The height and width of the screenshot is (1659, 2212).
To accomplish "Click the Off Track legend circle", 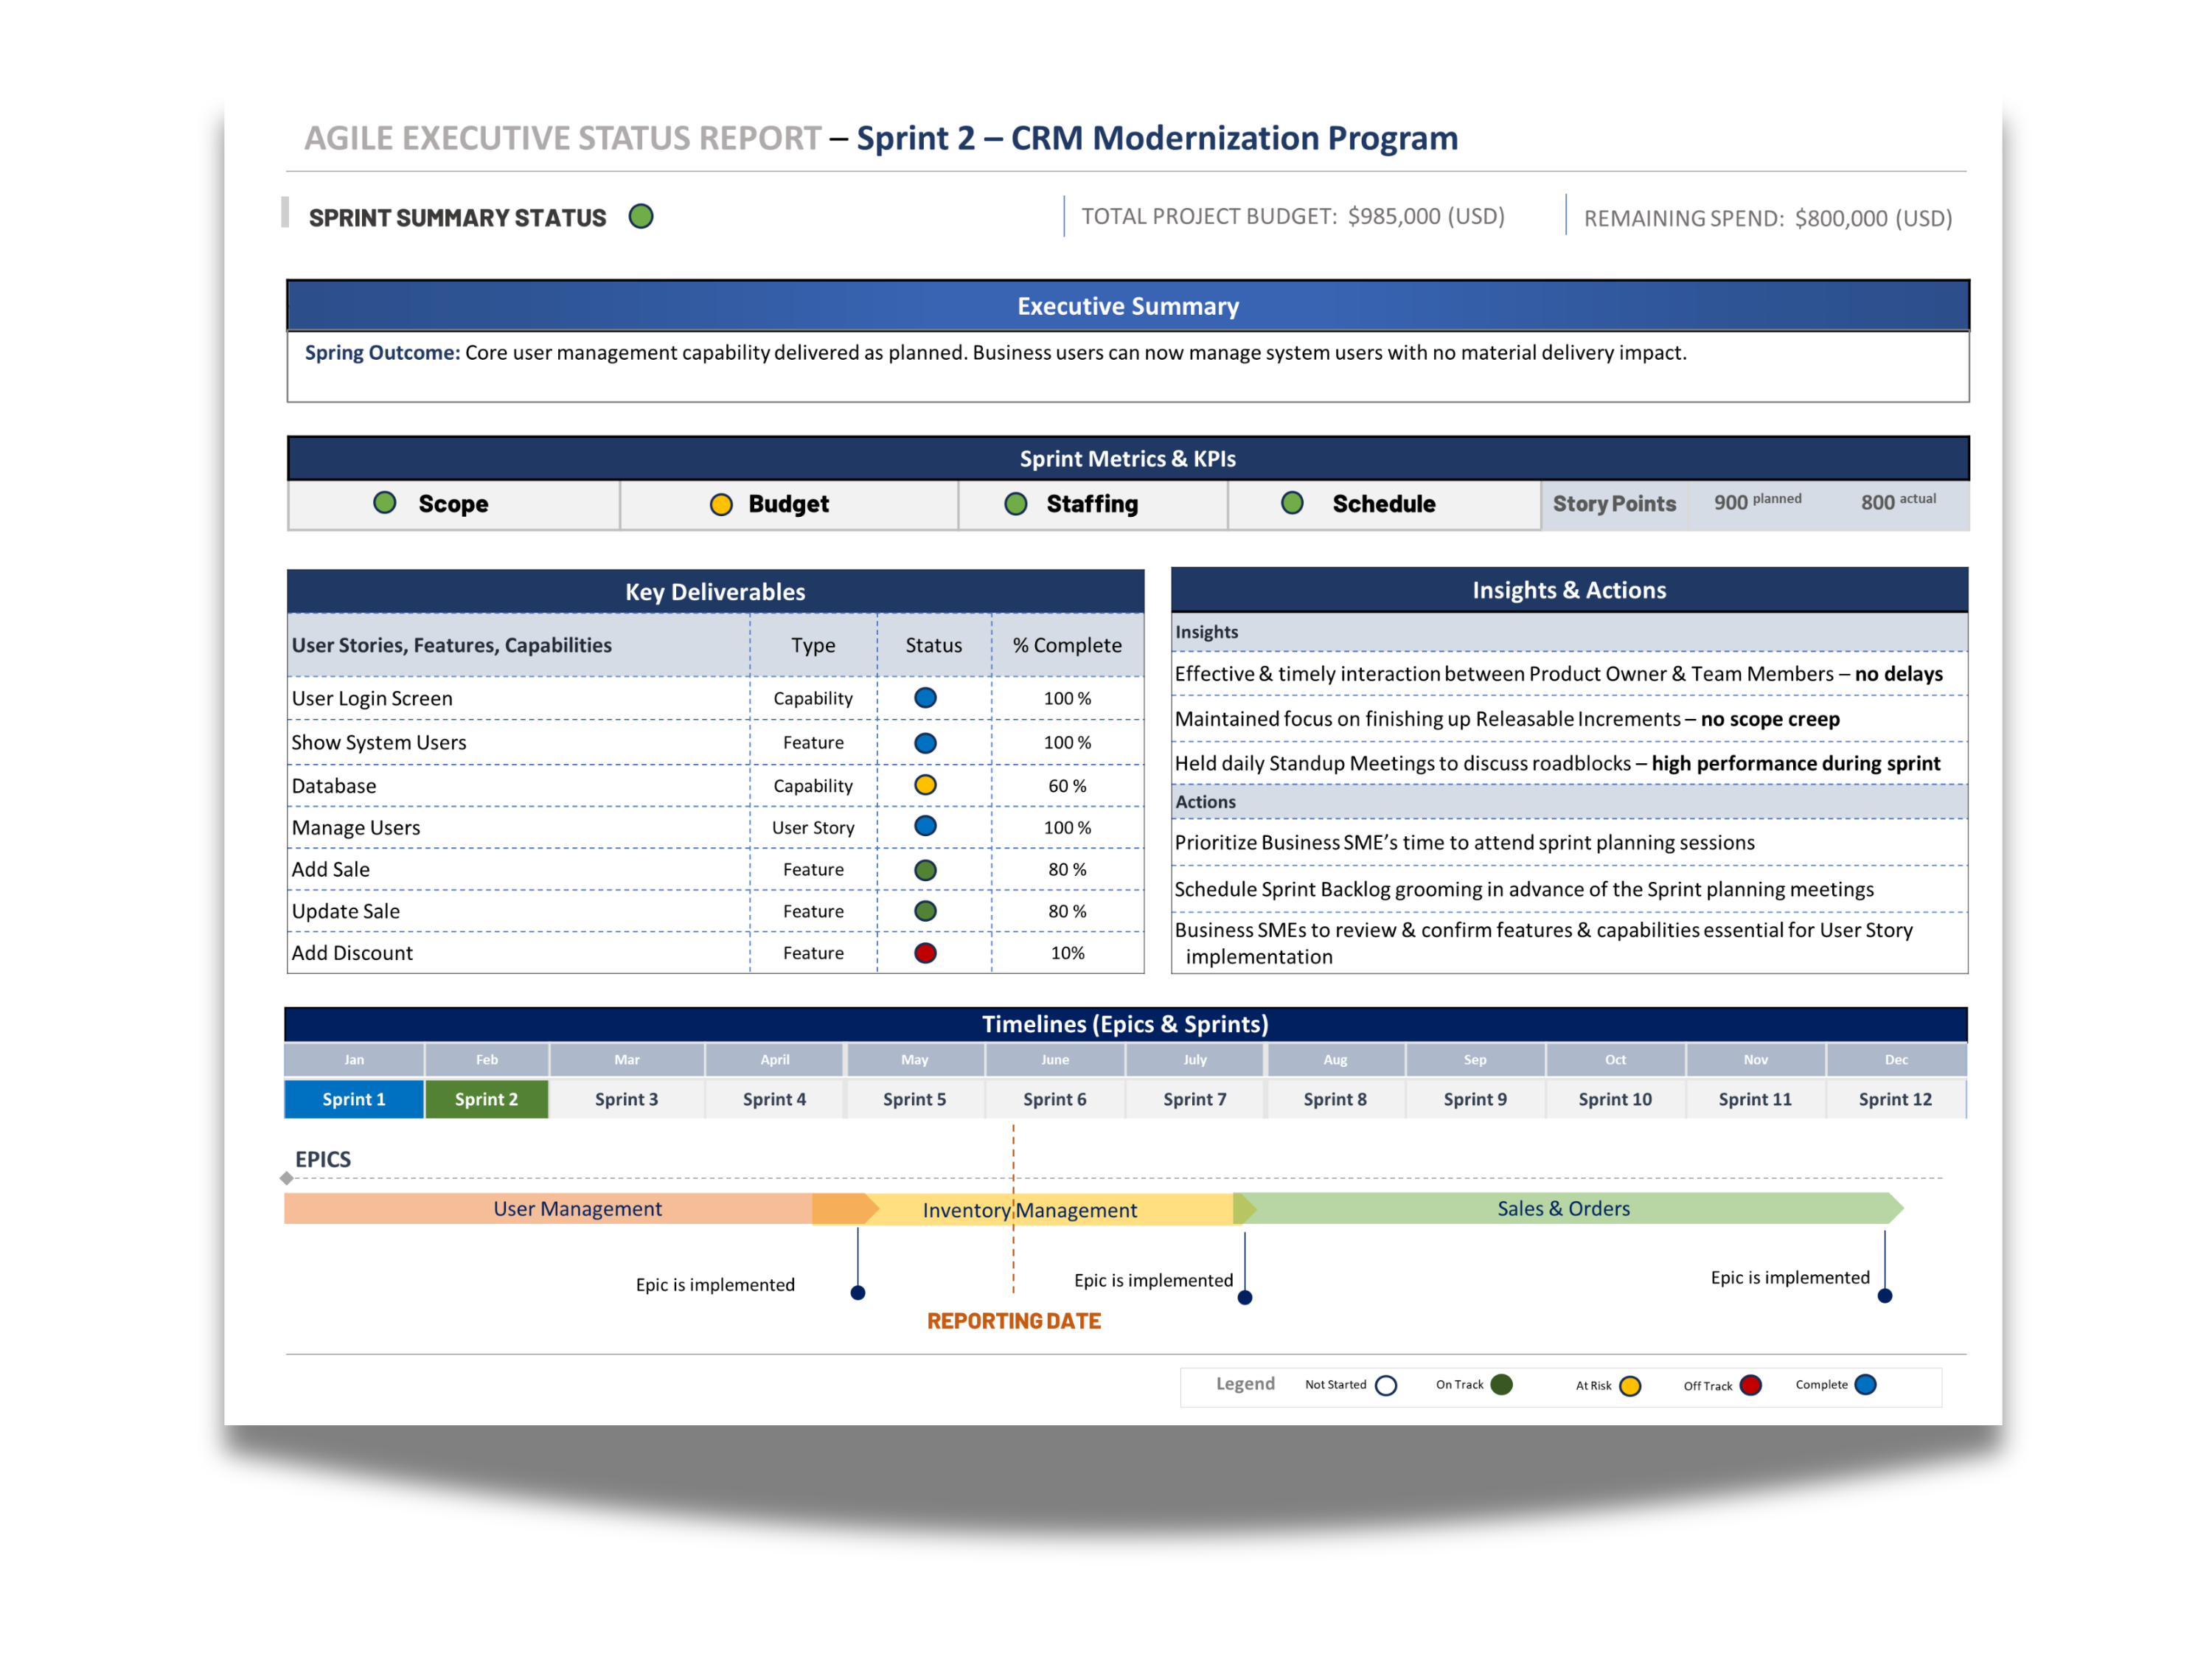I will [x=1750, y=1385].
